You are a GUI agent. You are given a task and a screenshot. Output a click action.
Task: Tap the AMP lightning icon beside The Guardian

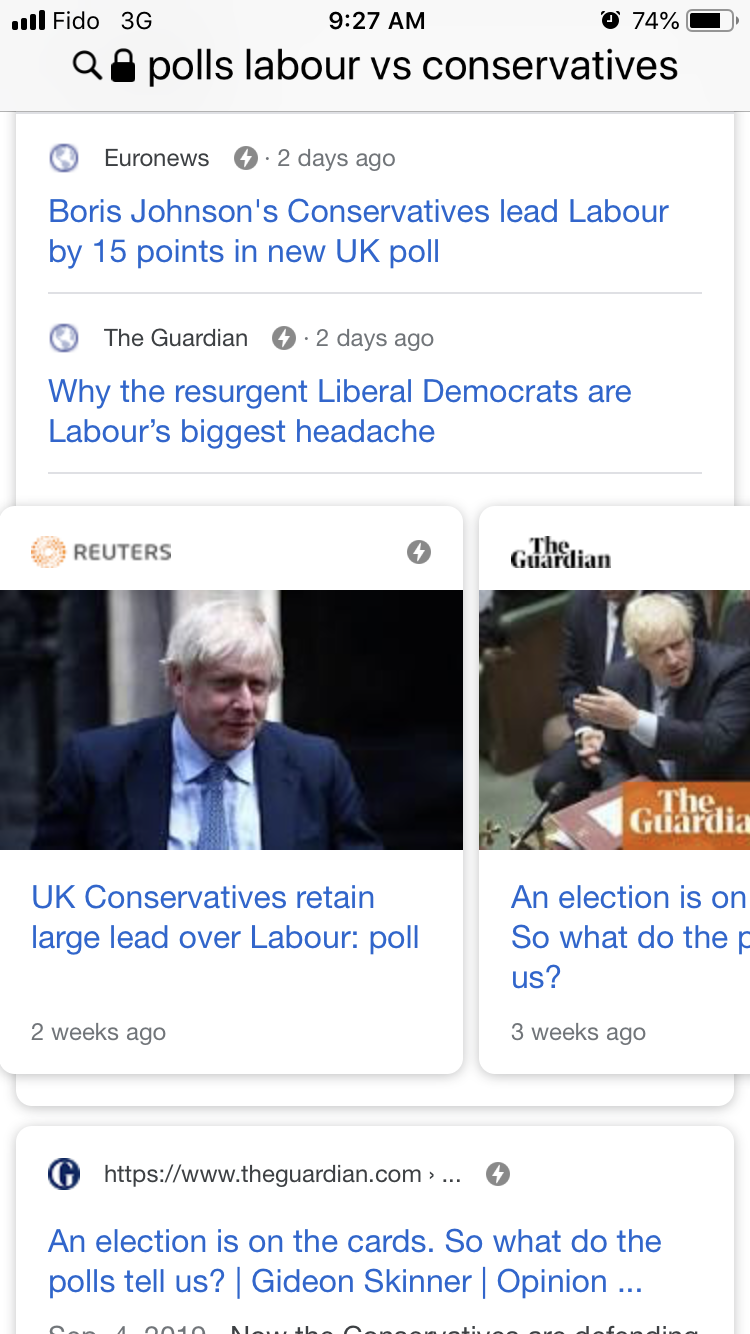tap(285, 338)
